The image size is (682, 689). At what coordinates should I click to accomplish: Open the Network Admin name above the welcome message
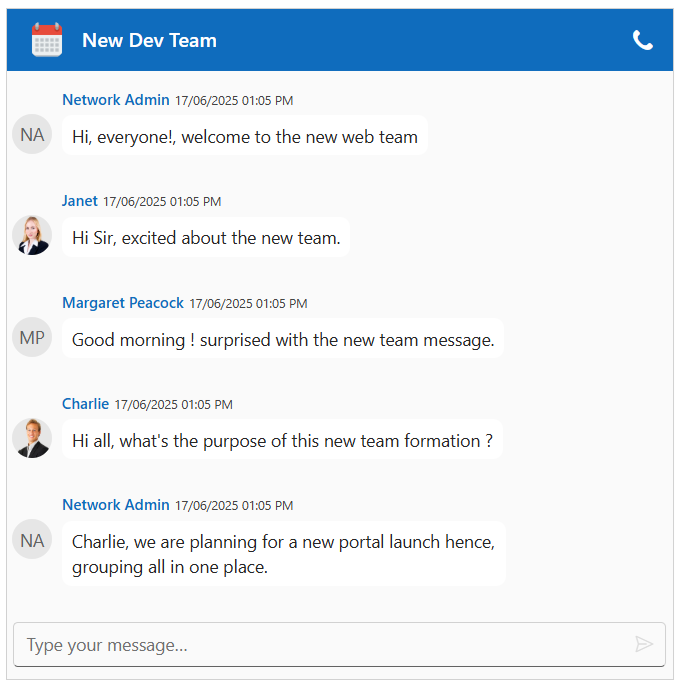click(116, 100)
